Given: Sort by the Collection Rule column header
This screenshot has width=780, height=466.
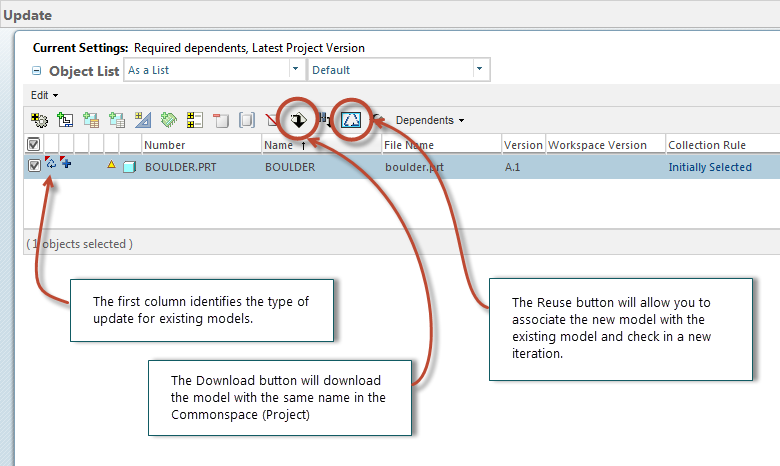Looking at the screenshot, I should click(x=707, y=145).
